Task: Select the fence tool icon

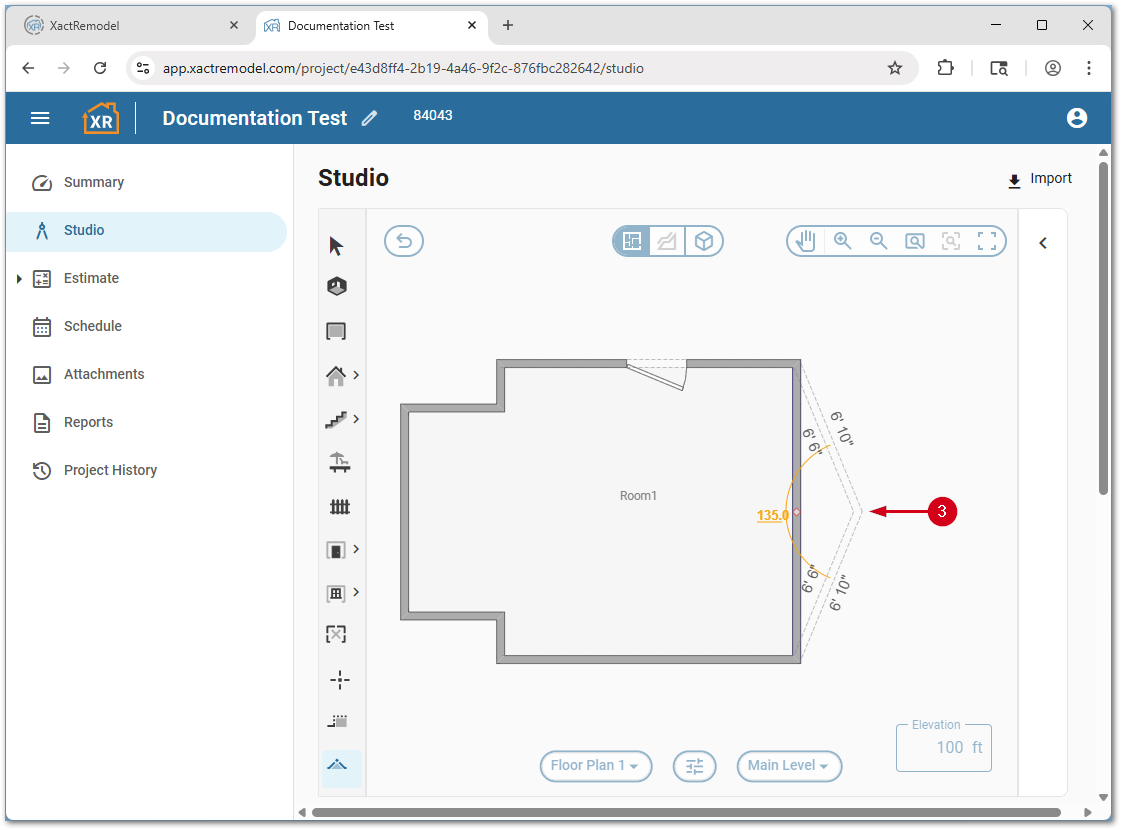Action: pos(339,507)
